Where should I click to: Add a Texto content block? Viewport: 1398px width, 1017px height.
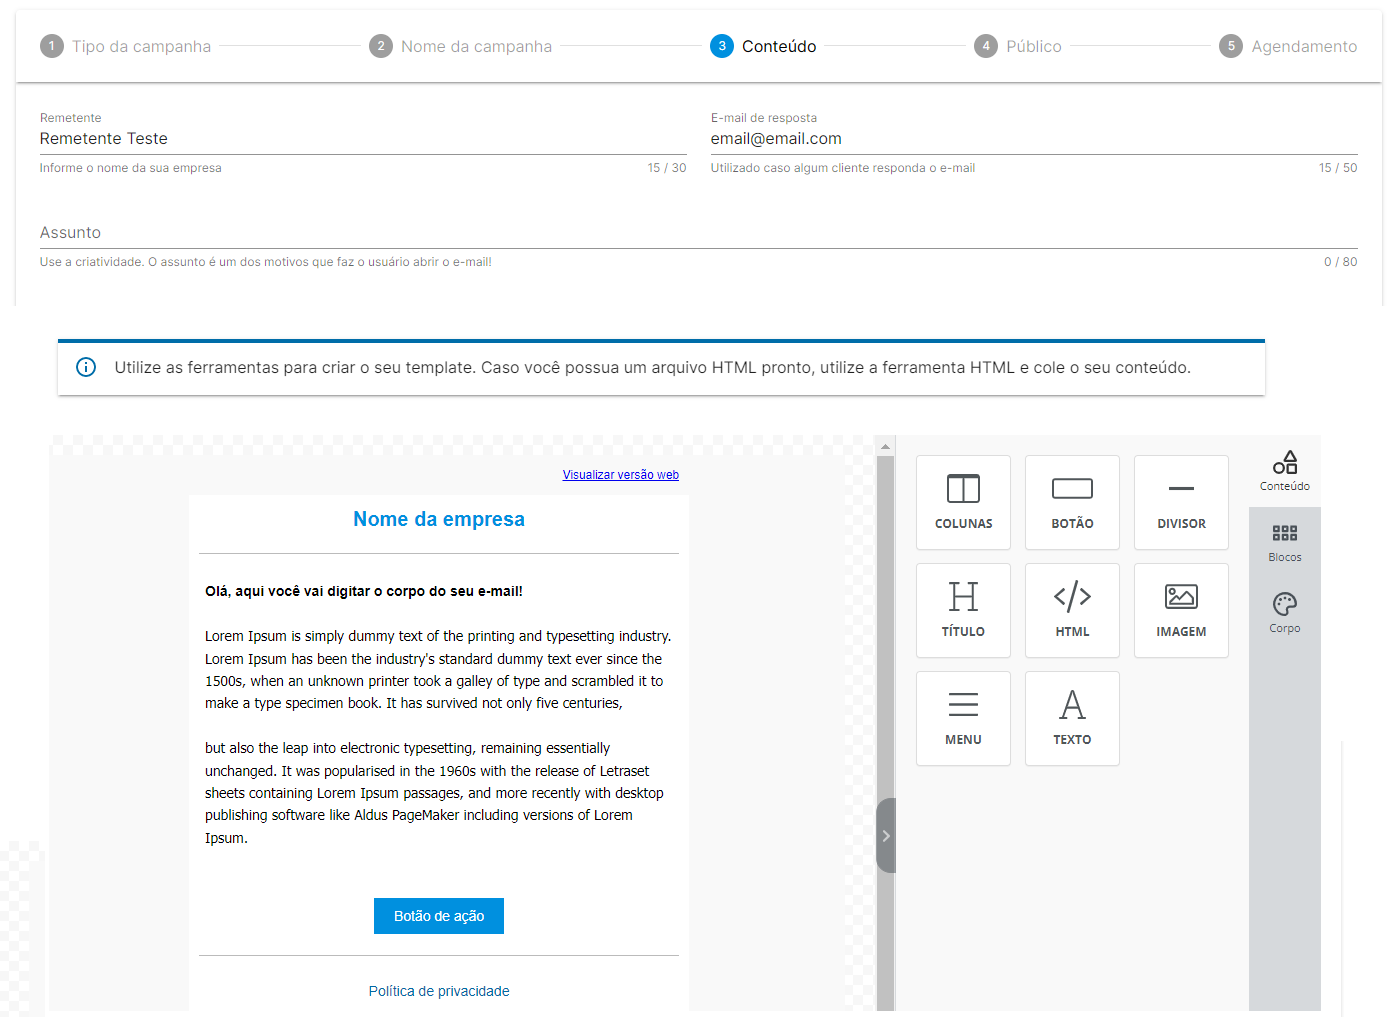(1072, 718)
